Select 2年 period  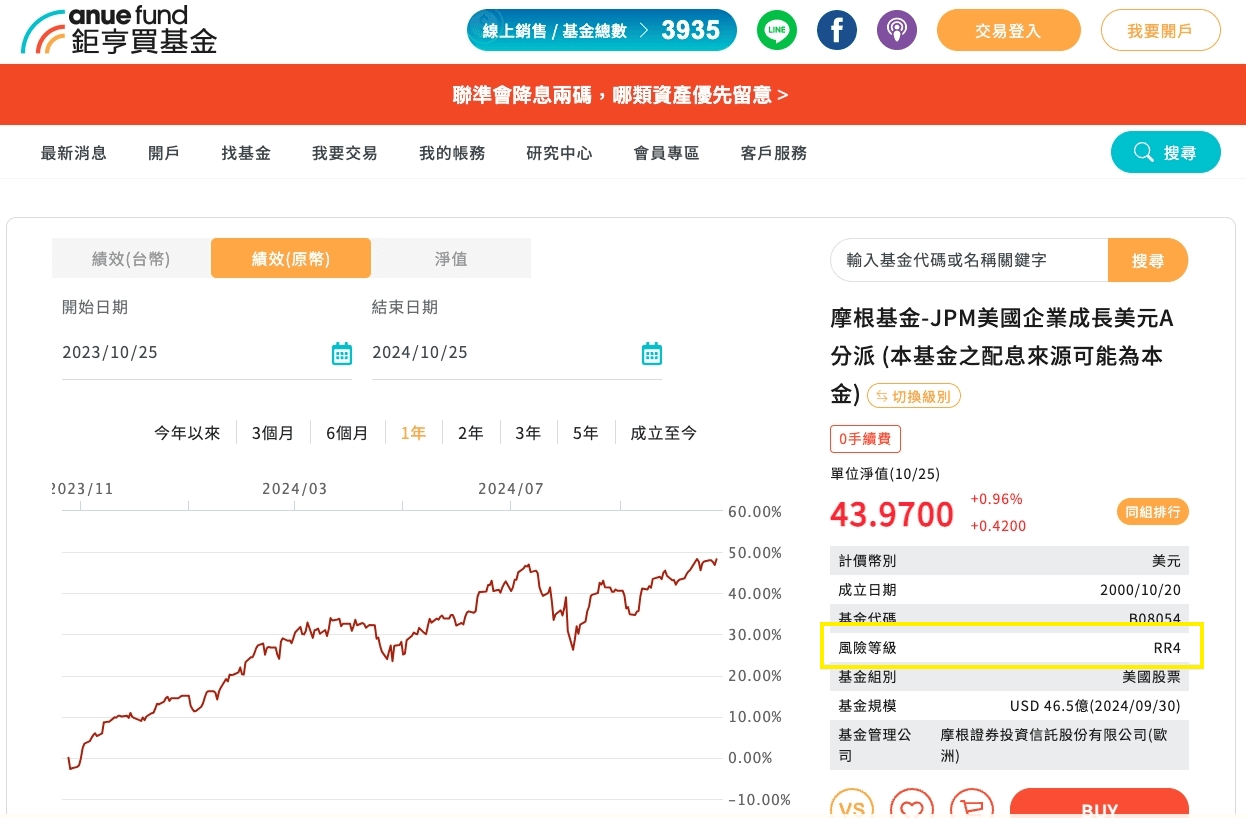tap(471, 433)
